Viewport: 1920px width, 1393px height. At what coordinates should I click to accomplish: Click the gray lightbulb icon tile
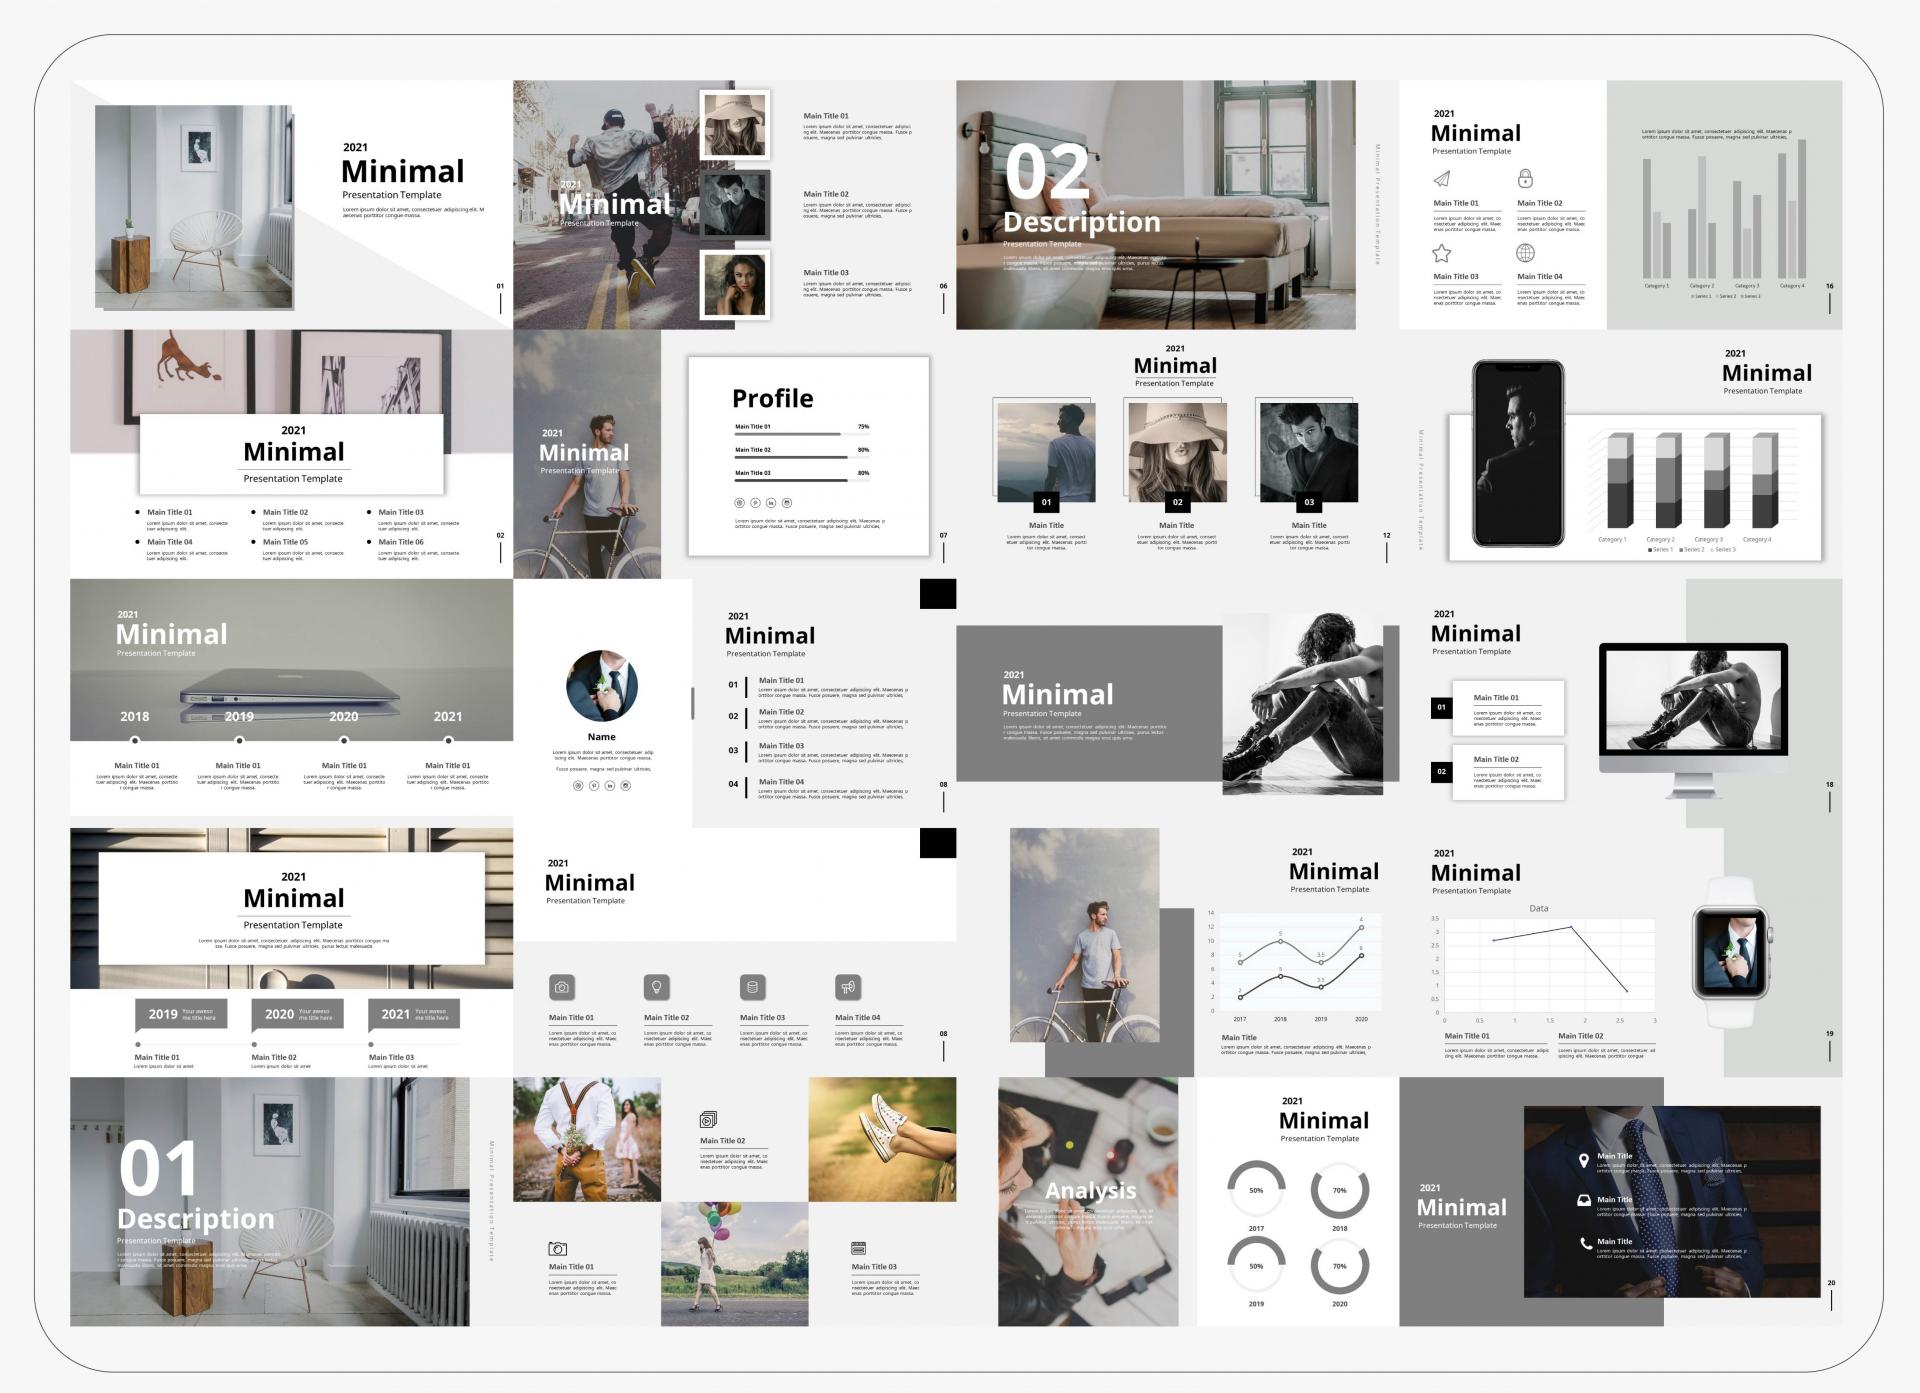tap(656, 987)
